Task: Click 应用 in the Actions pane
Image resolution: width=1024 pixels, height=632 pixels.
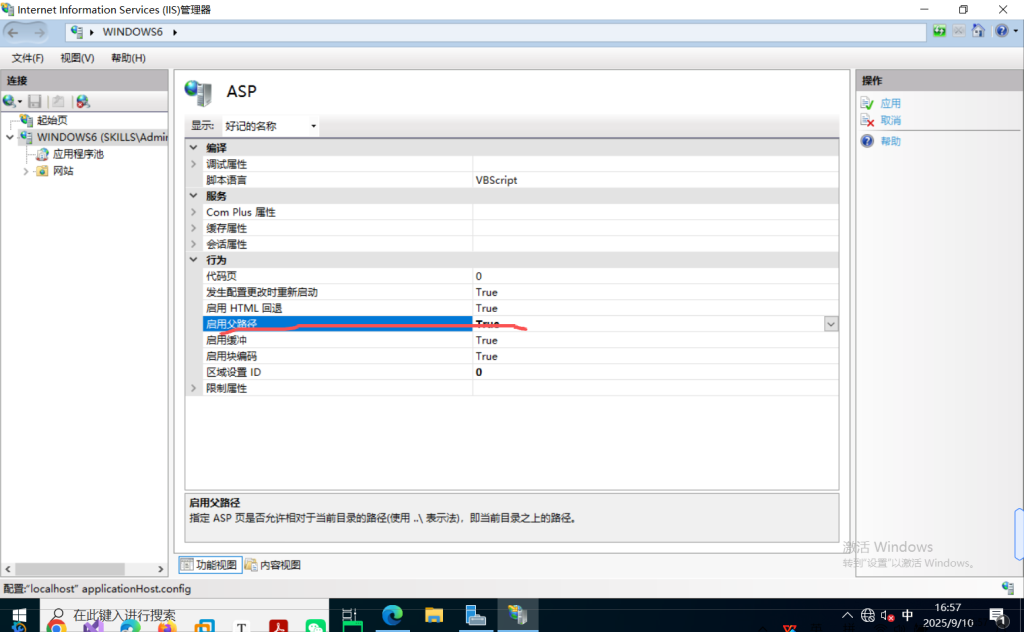Action: point(890,103)
